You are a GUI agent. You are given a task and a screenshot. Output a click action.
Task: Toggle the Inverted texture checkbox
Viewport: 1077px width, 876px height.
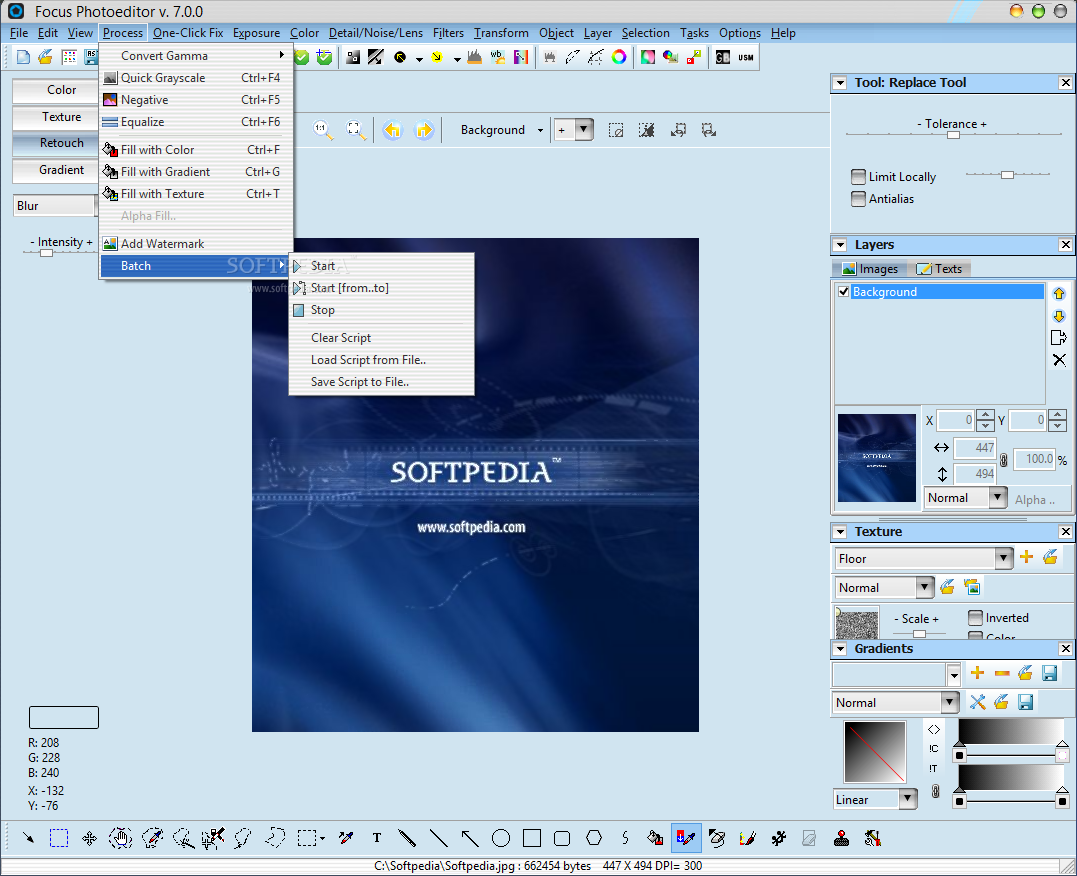pos(975,618)
